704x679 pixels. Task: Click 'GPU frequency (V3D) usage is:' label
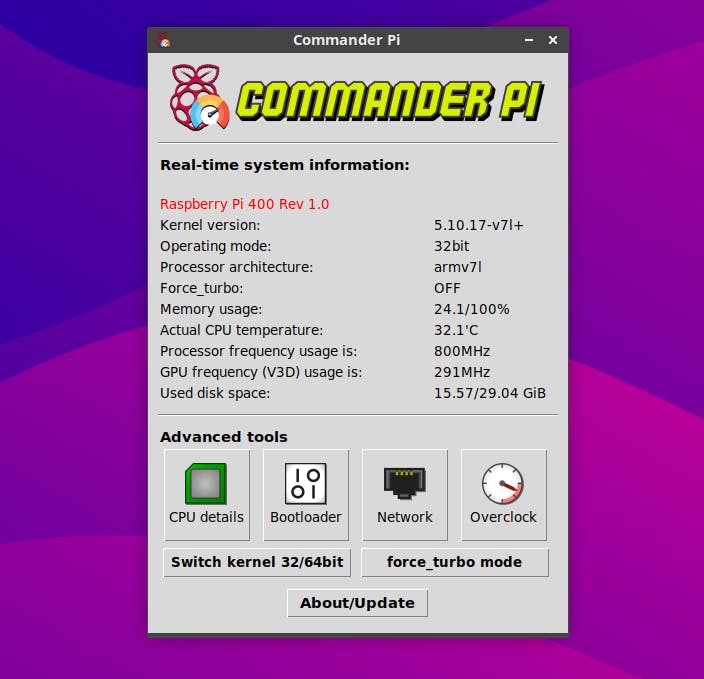tap(261, 372)
